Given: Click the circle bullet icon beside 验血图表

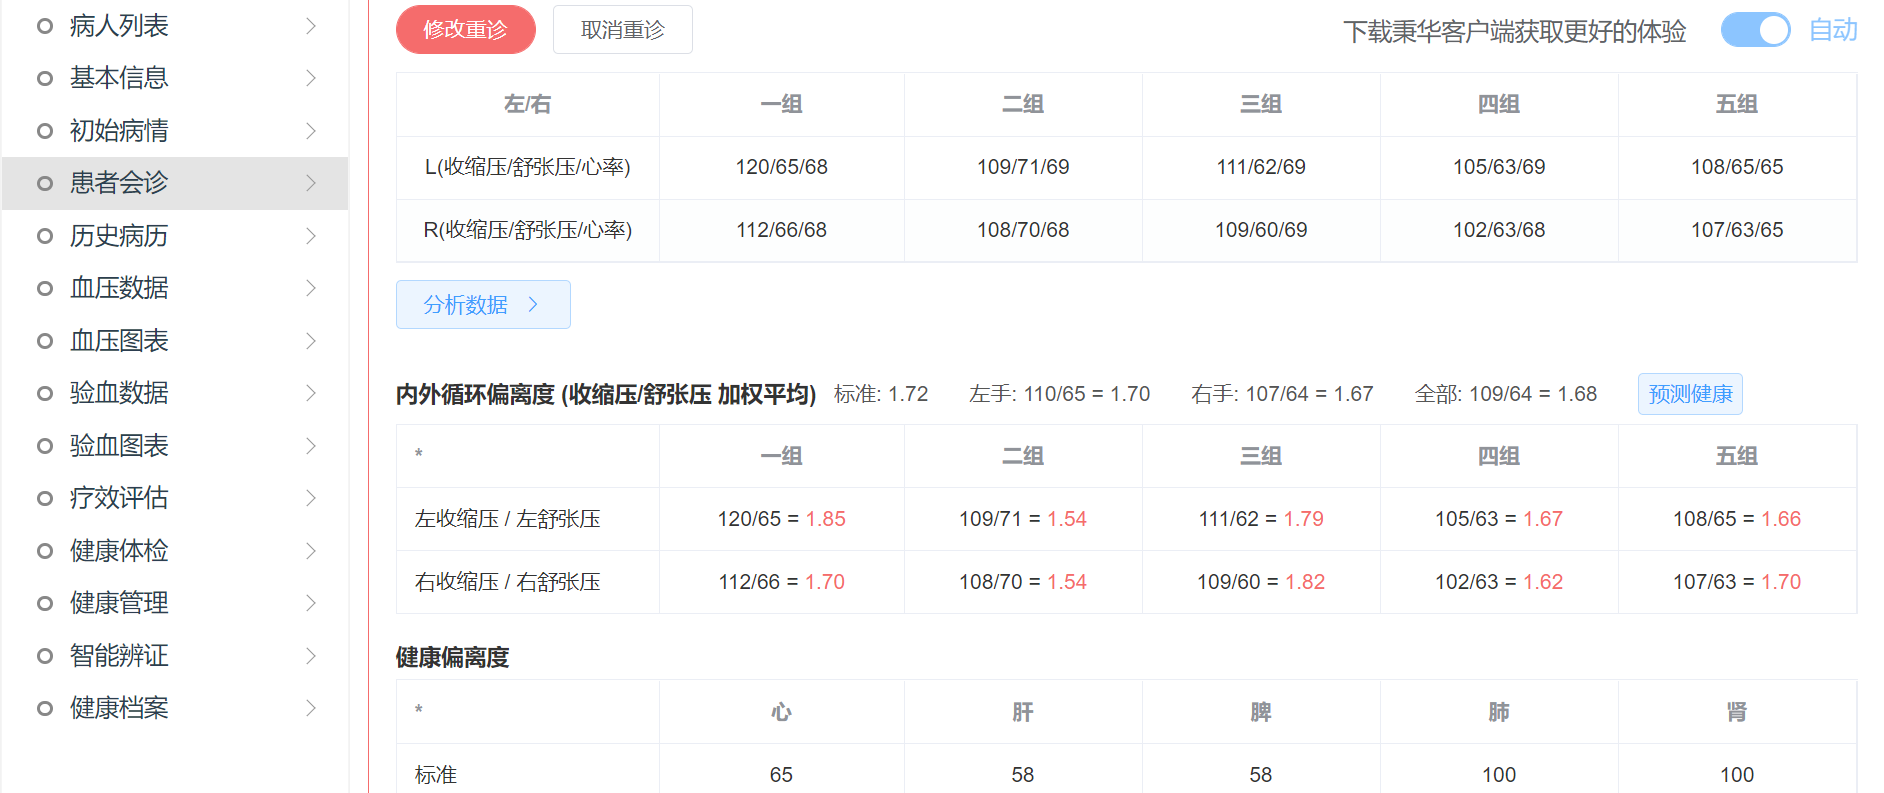Looking at the screenshot, I should (45, 446).
